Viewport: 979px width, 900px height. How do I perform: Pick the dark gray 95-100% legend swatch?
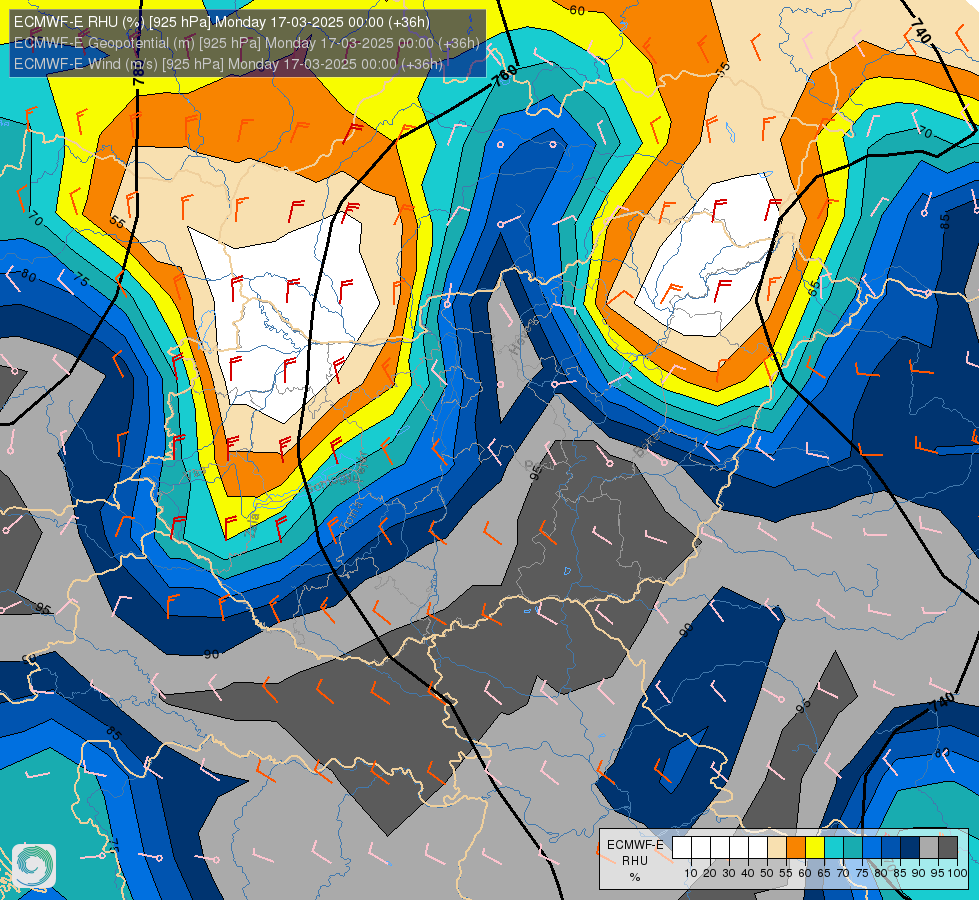point(948,848)
